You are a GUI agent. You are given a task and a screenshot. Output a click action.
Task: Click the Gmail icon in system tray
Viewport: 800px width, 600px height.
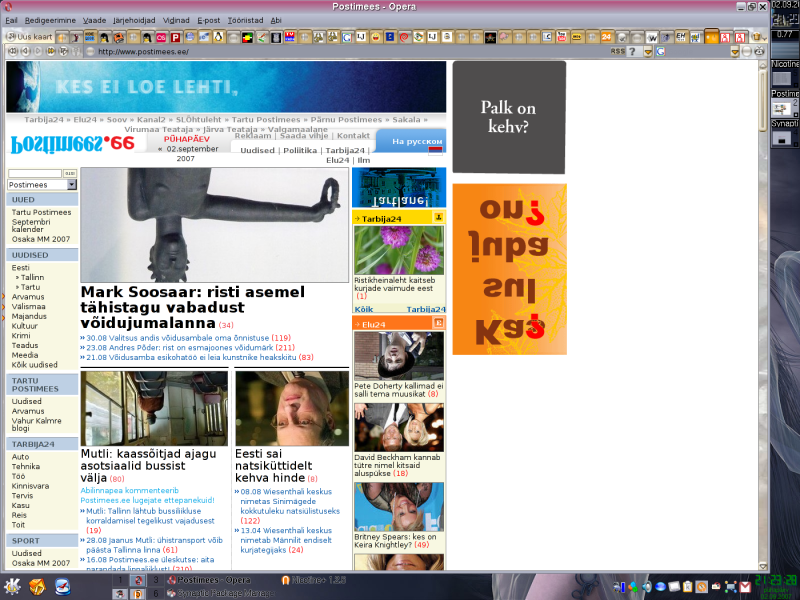(x=745, y=587)
